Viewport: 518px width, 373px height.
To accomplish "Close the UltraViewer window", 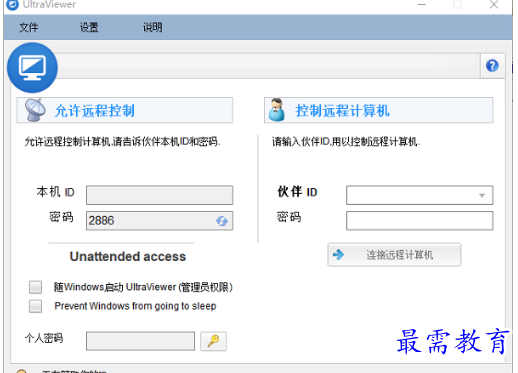I will click(494, 5).
